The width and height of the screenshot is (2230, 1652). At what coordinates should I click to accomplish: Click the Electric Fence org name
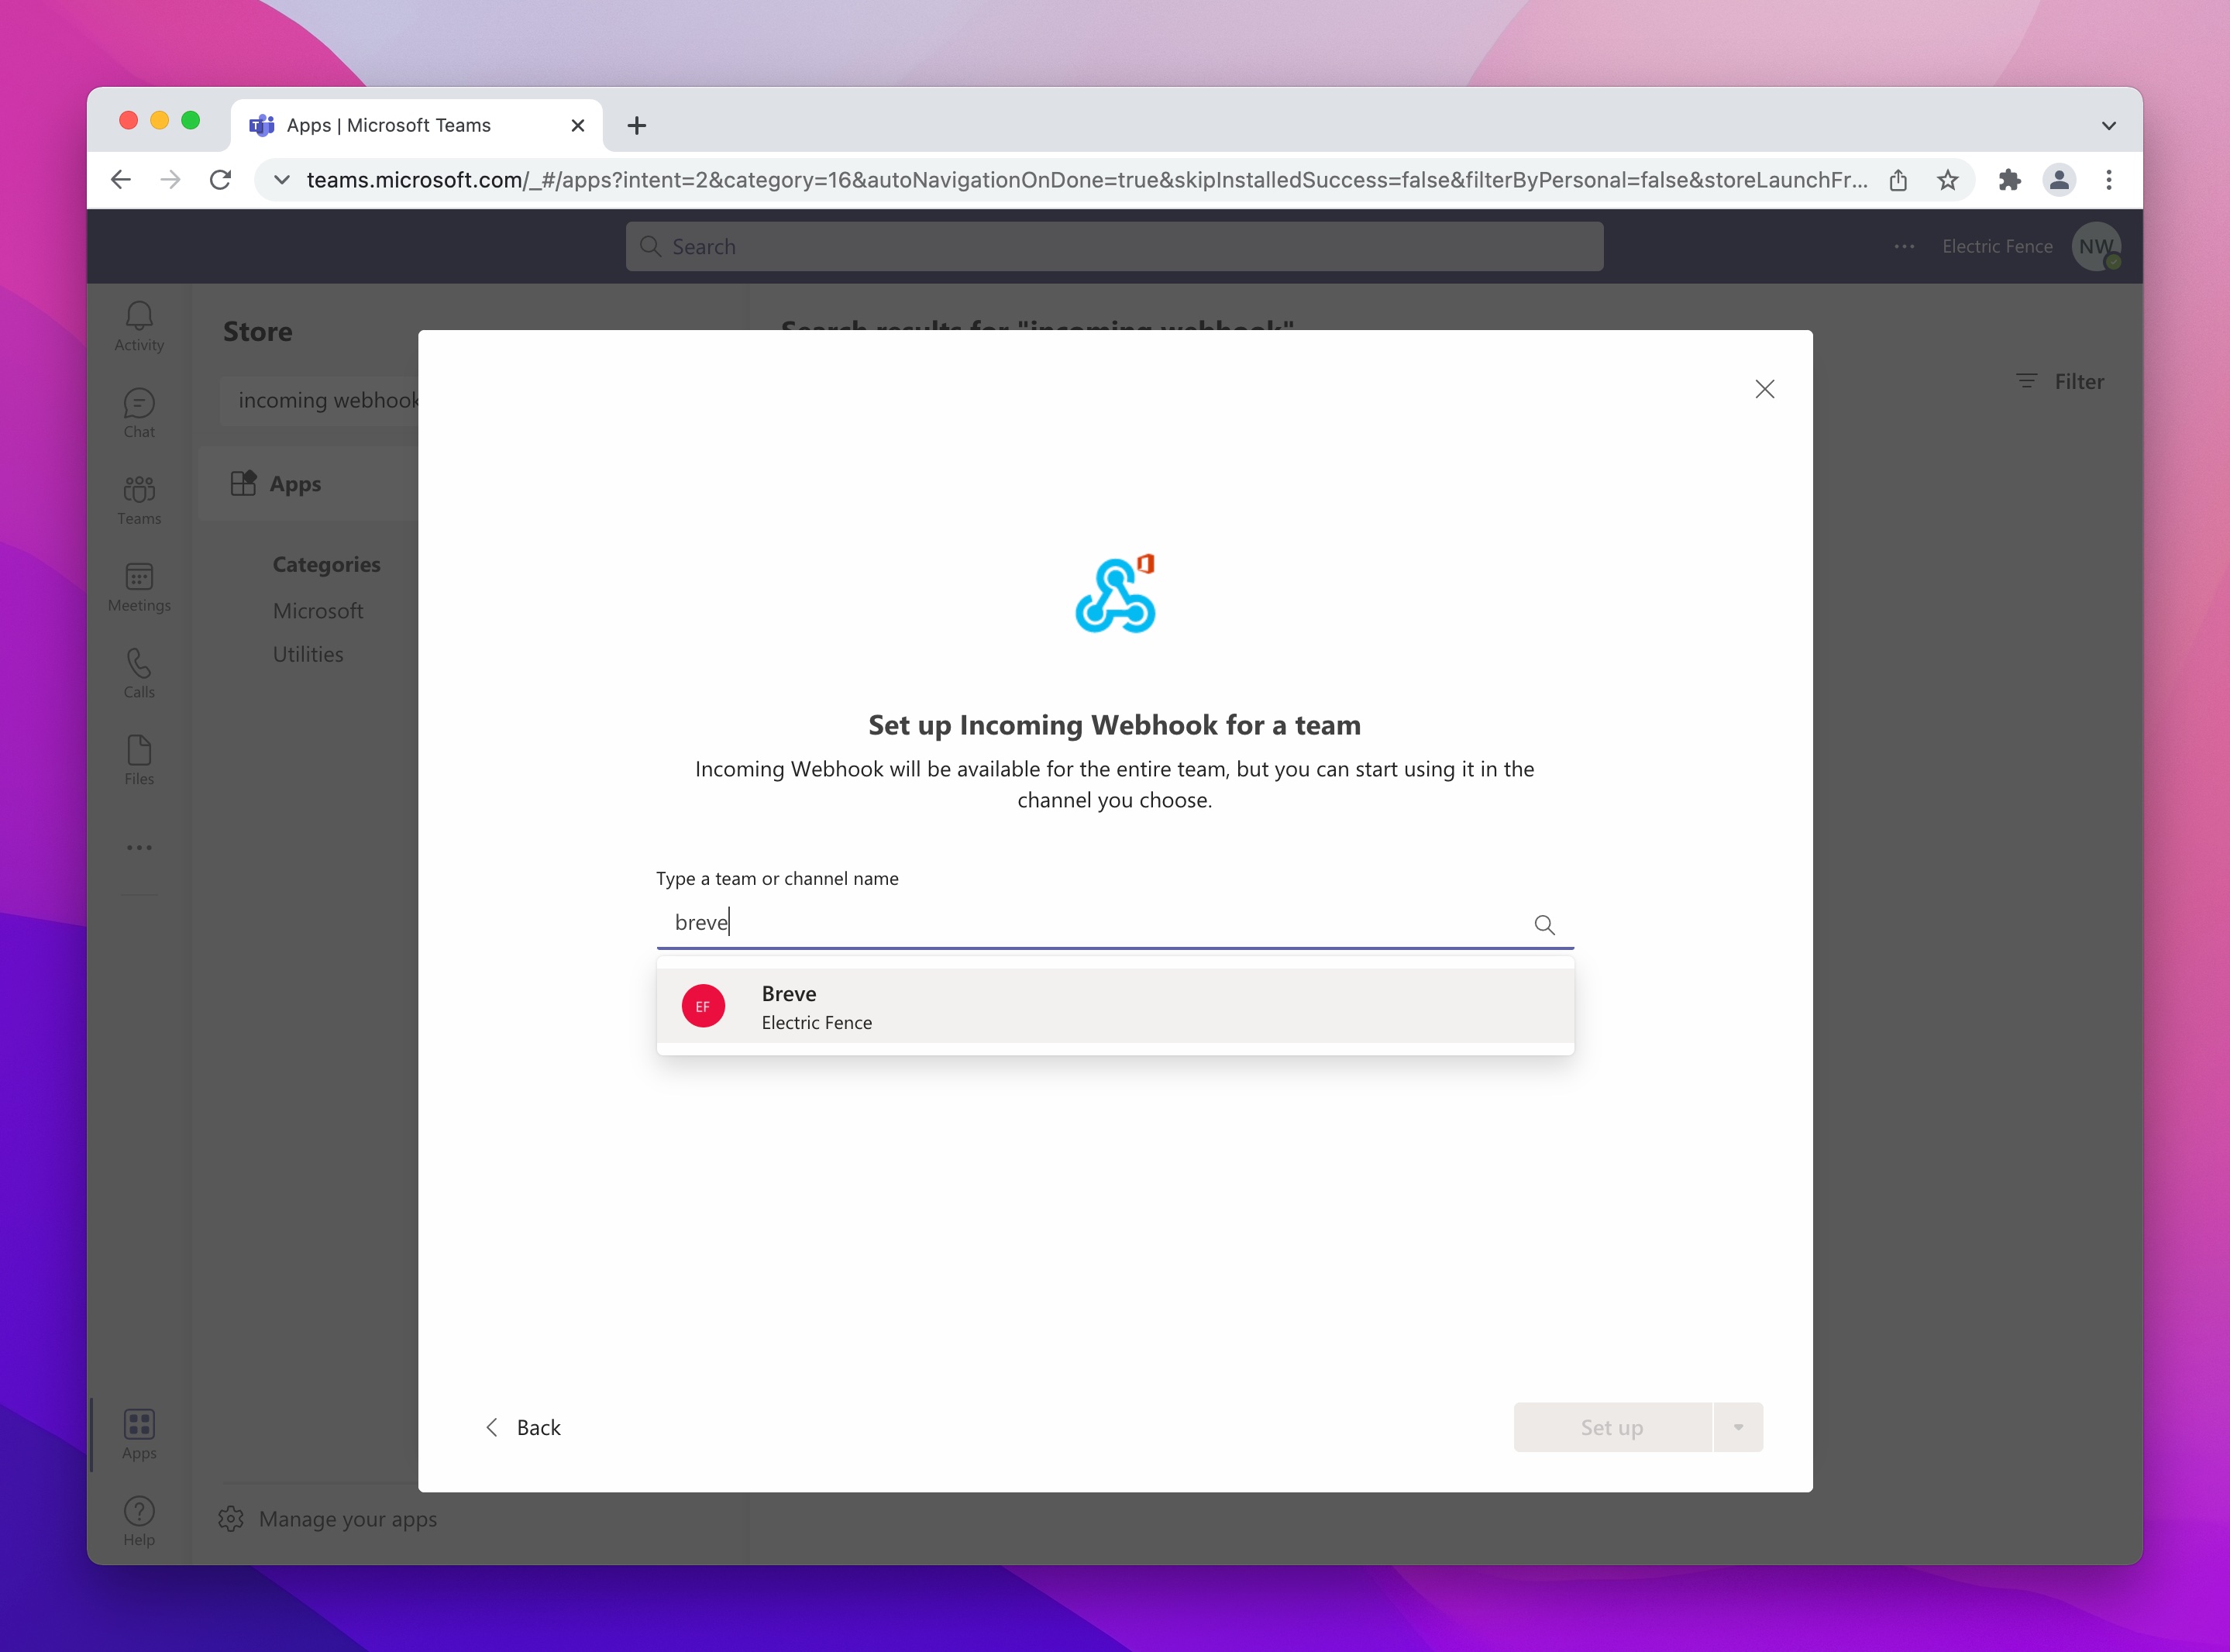[1997, 246]
